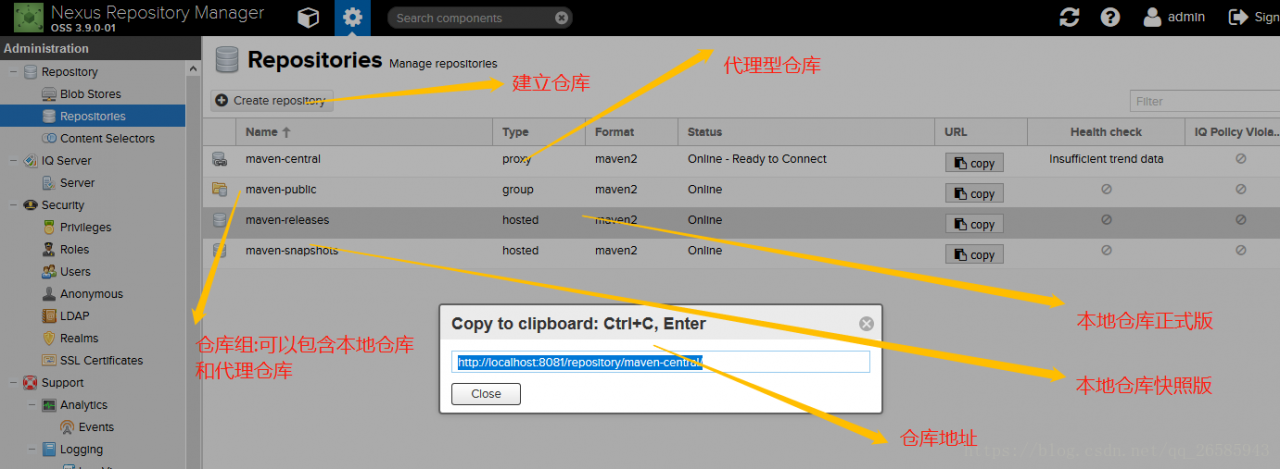Copy the URL for maven-snapshots
This screenshot has width=1280, height=469.
pyautogui.click(x=974, y=255)
